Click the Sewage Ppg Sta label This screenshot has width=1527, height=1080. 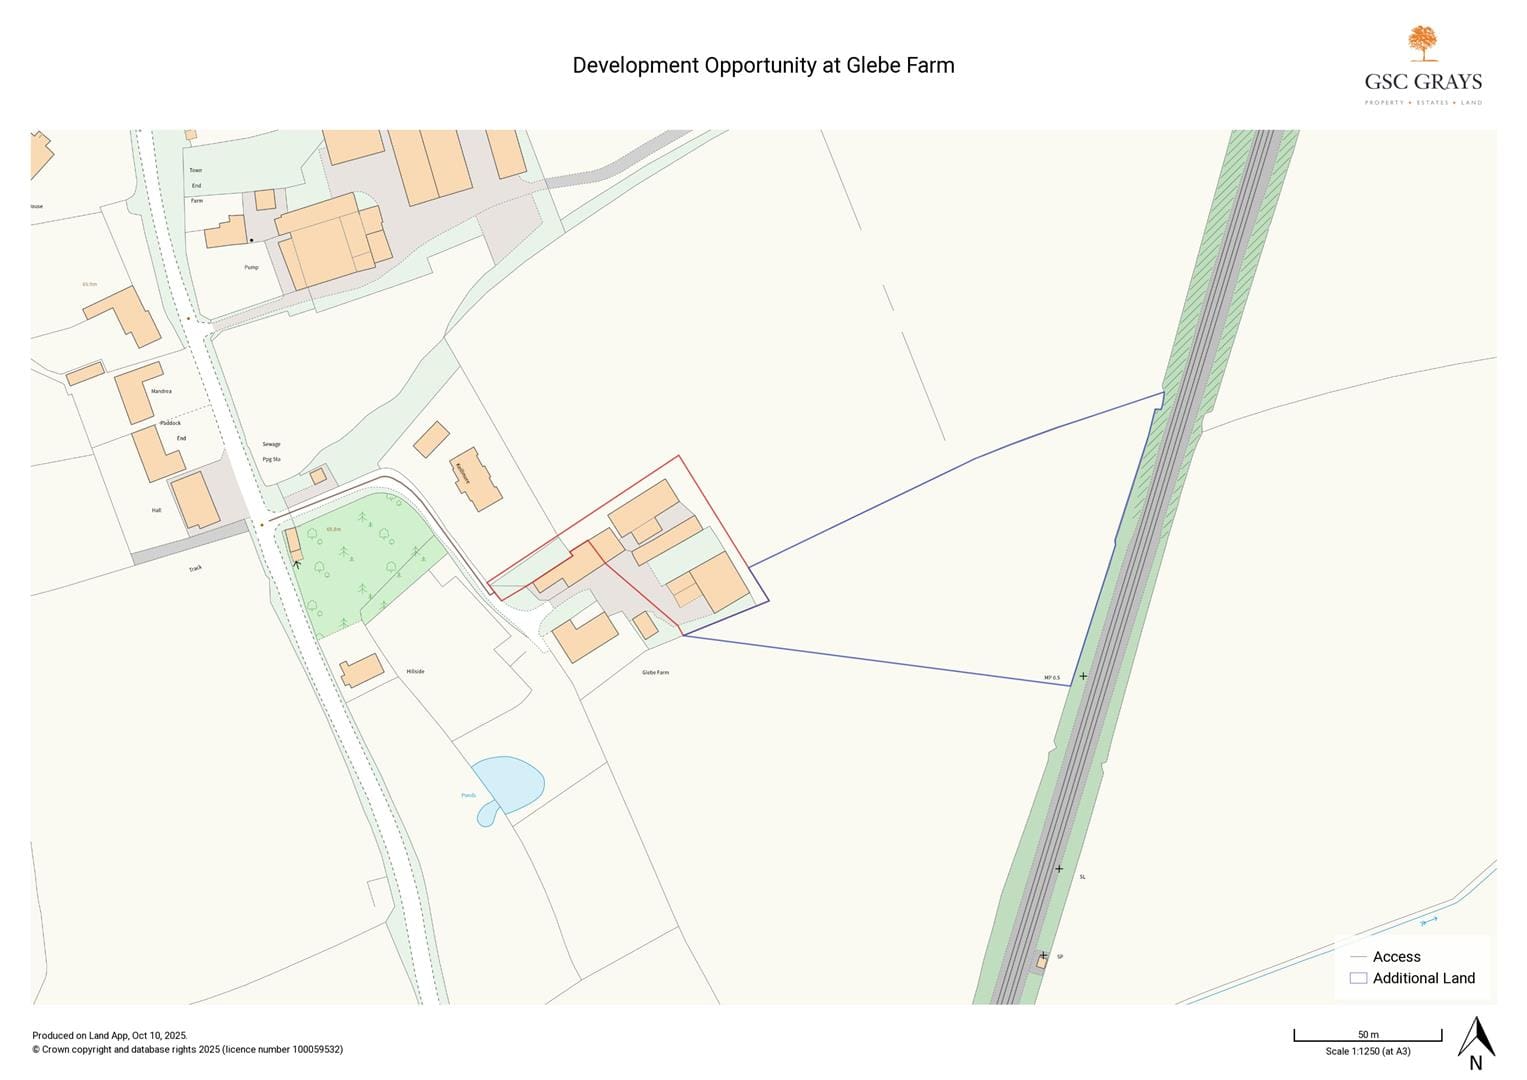[271, 451]
